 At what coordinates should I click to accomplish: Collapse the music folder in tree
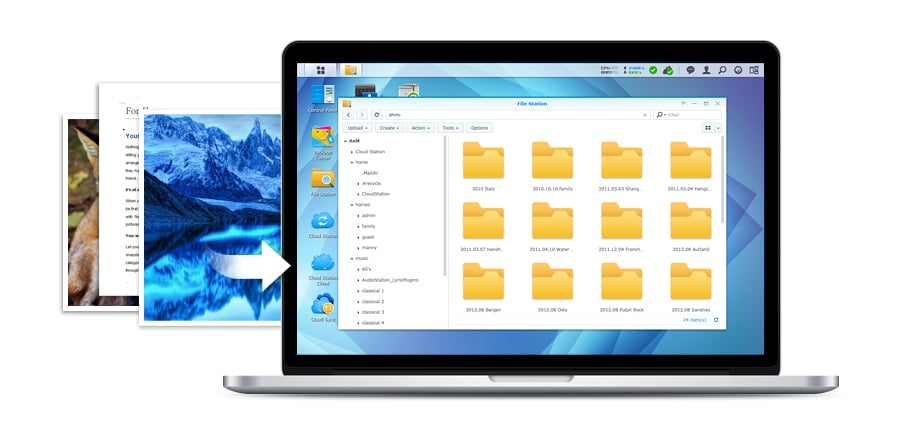pos(351,258)
